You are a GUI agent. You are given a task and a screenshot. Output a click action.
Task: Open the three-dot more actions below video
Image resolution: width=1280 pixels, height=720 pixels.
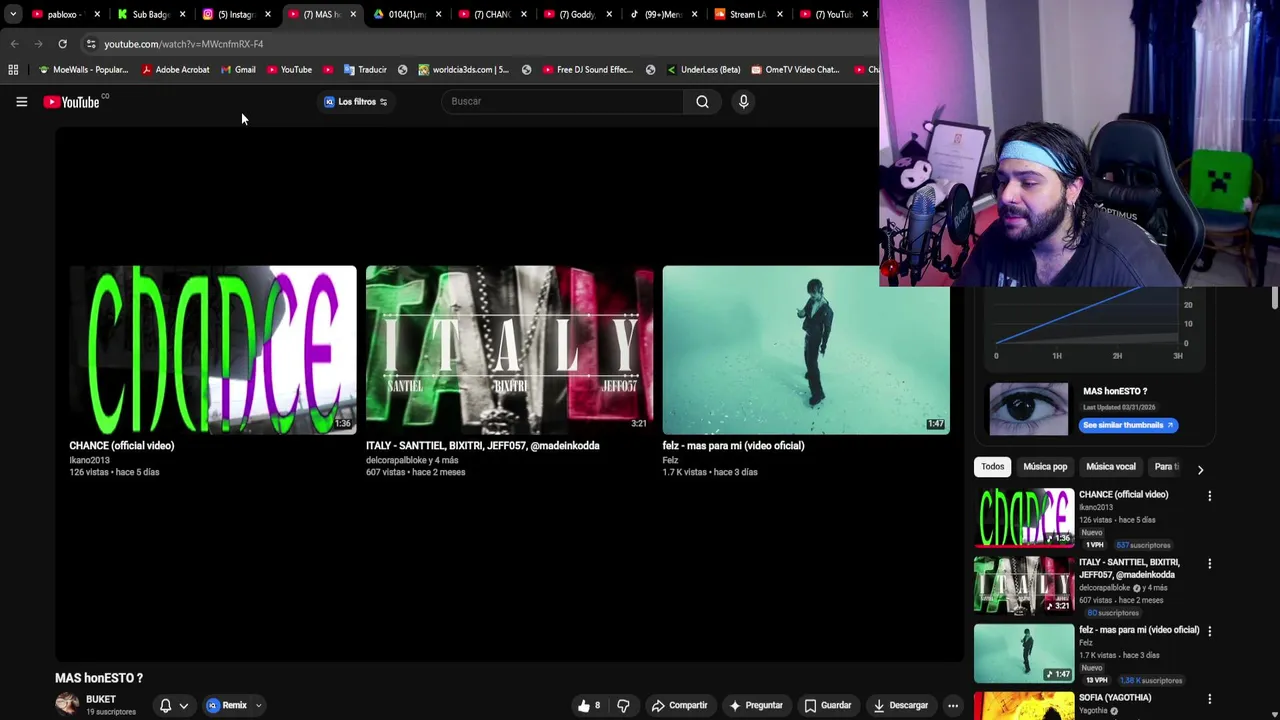click(953, 705)
